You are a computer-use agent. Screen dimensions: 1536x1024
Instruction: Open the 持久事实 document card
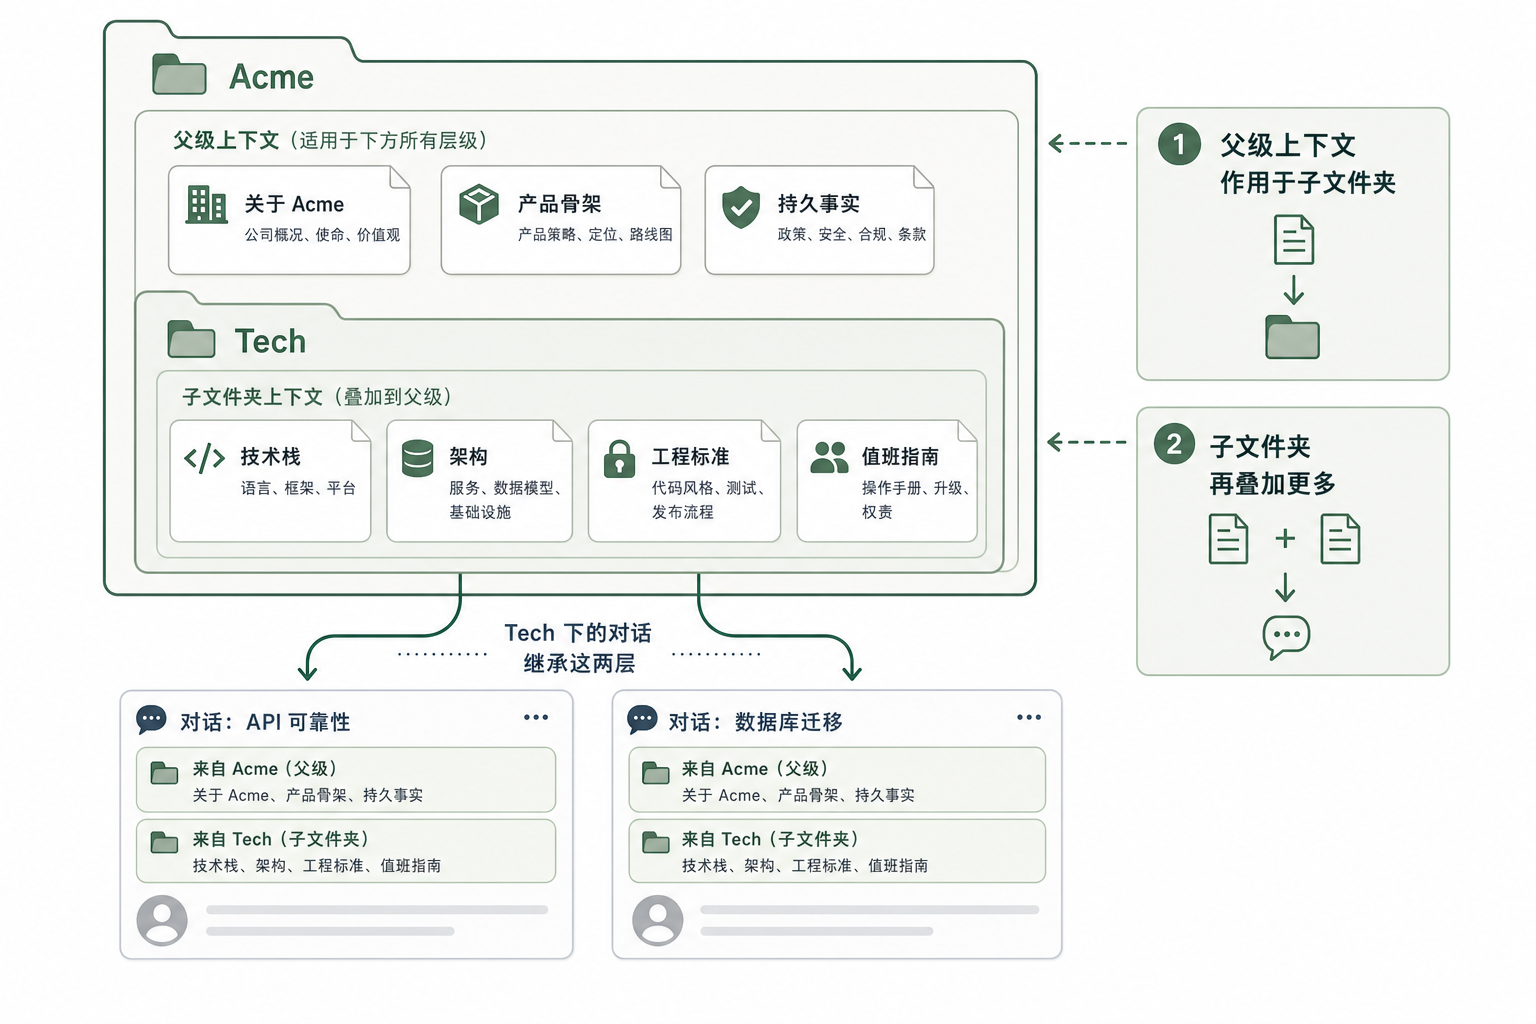[x=819, y=220]
